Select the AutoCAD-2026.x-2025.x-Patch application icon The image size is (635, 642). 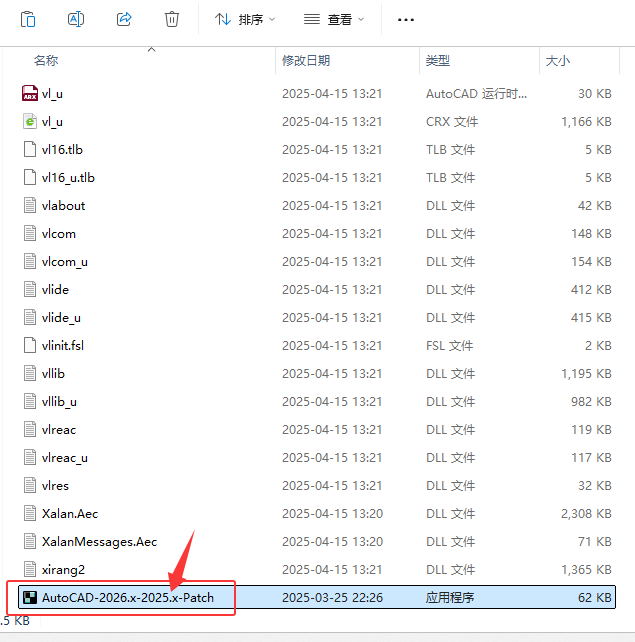[30, 597]
